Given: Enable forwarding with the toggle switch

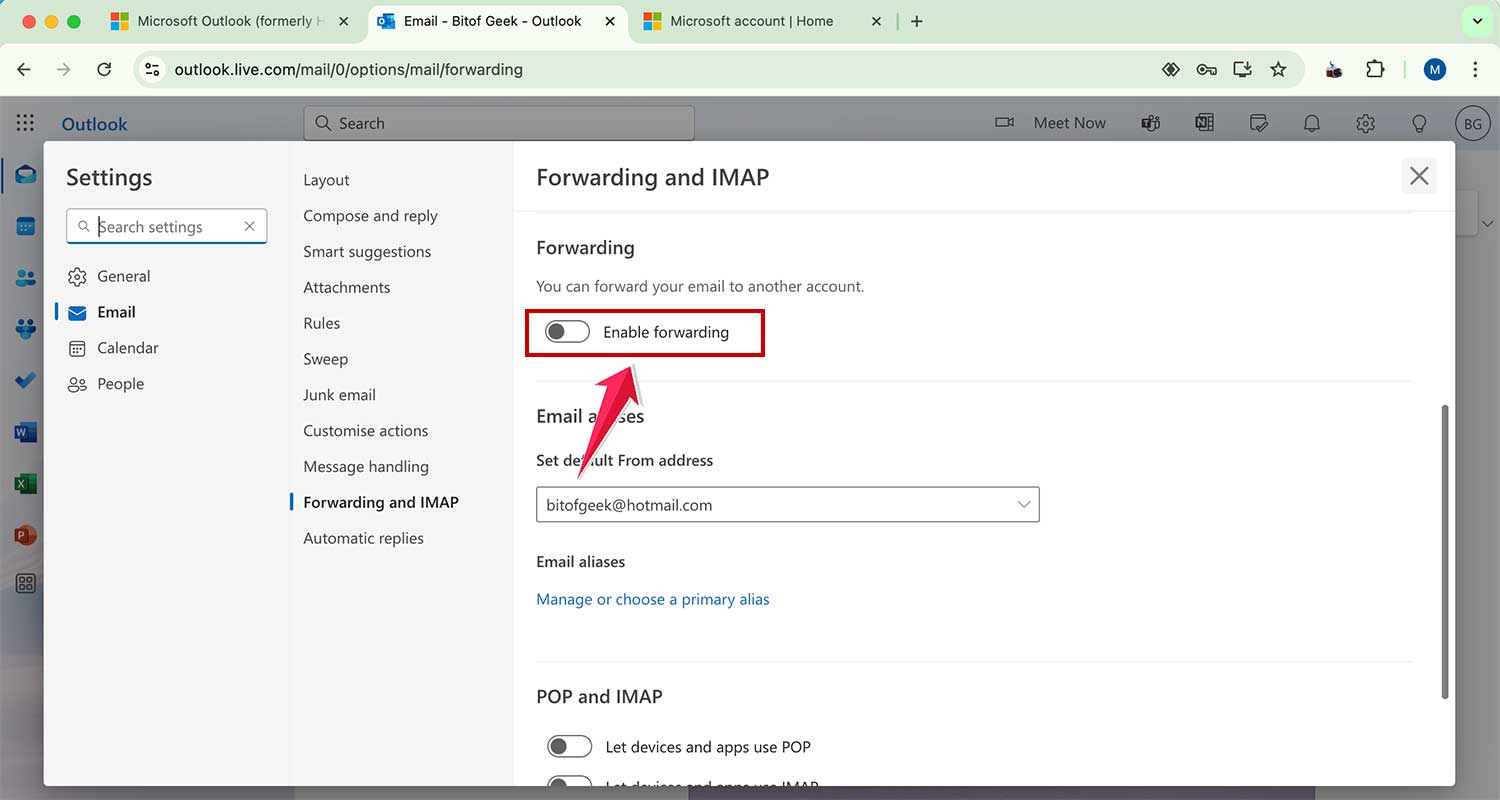Looking at the screenshot, I should pyautogui.click(x=566, y=331).
